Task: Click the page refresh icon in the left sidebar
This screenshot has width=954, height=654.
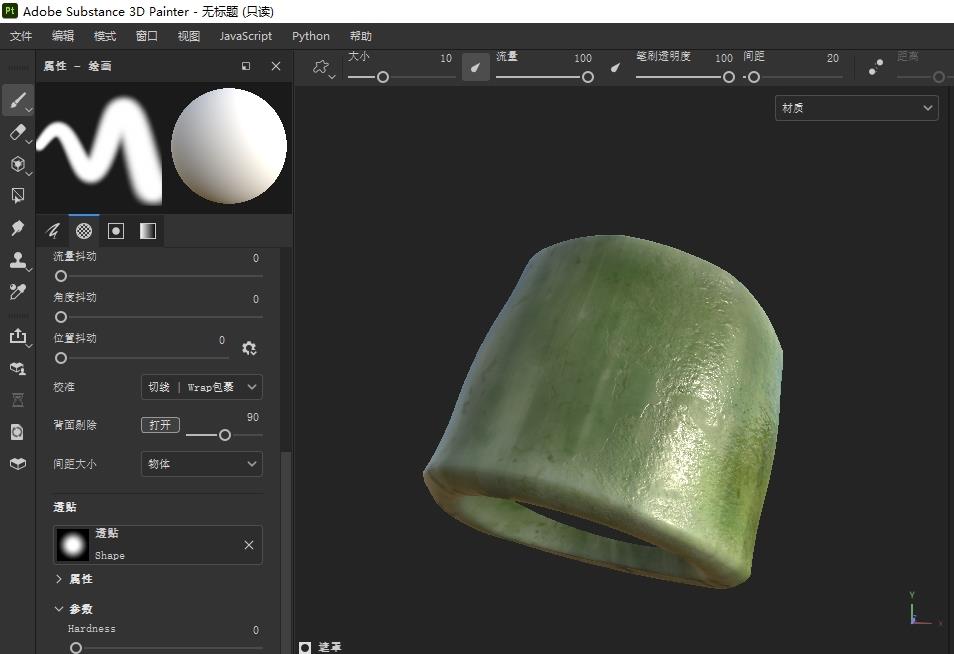Action: click(18, 432)
